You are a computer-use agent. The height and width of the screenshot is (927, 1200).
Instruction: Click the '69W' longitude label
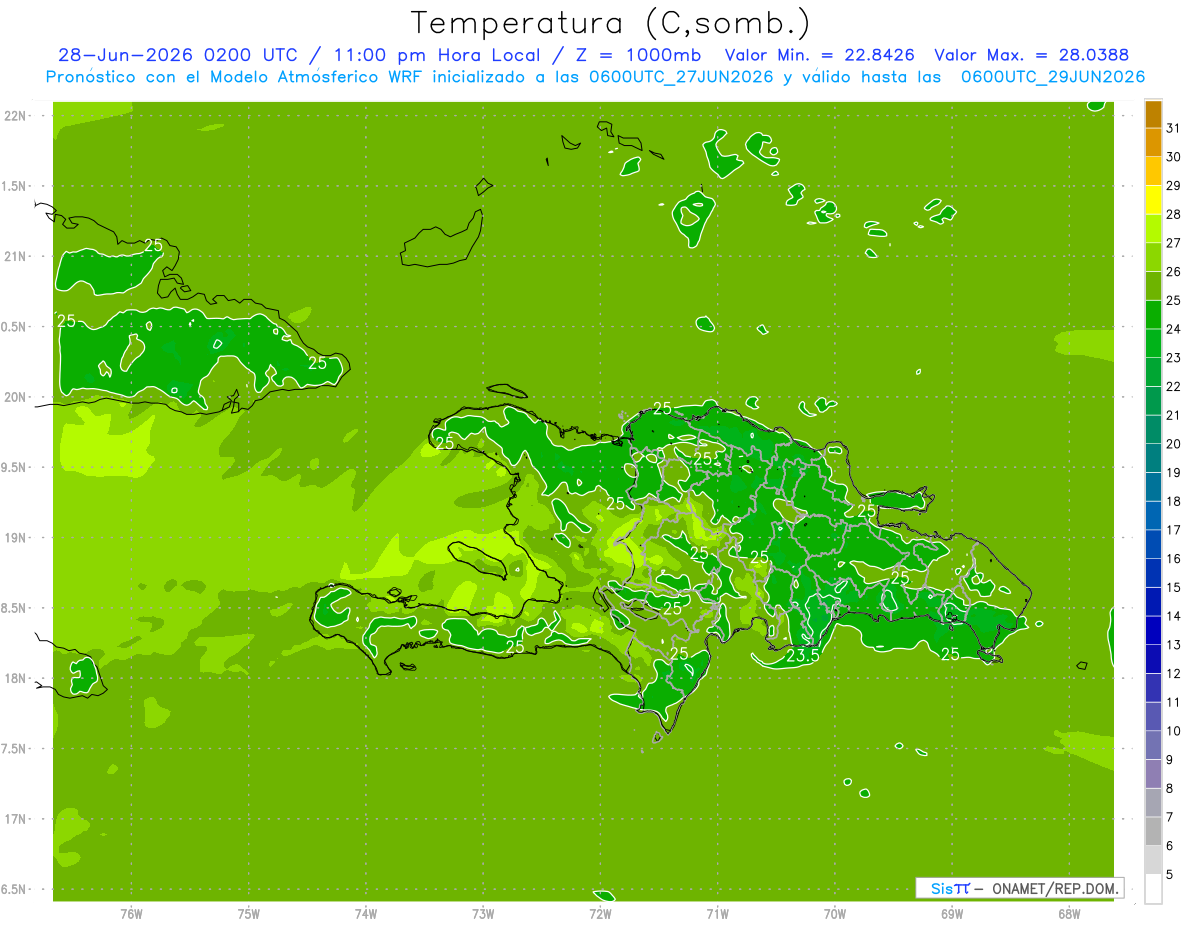coord(952,914)
